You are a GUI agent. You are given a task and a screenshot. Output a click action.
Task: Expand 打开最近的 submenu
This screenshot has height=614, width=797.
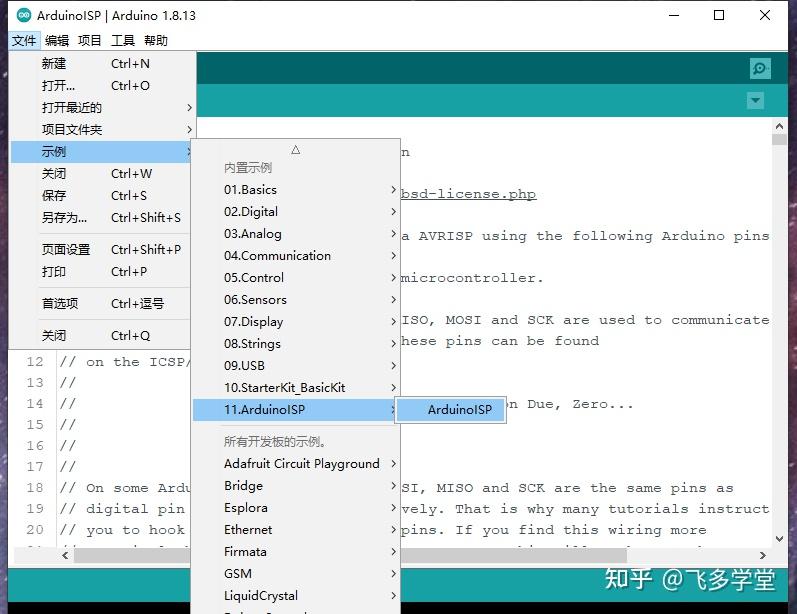pos(102,107)
